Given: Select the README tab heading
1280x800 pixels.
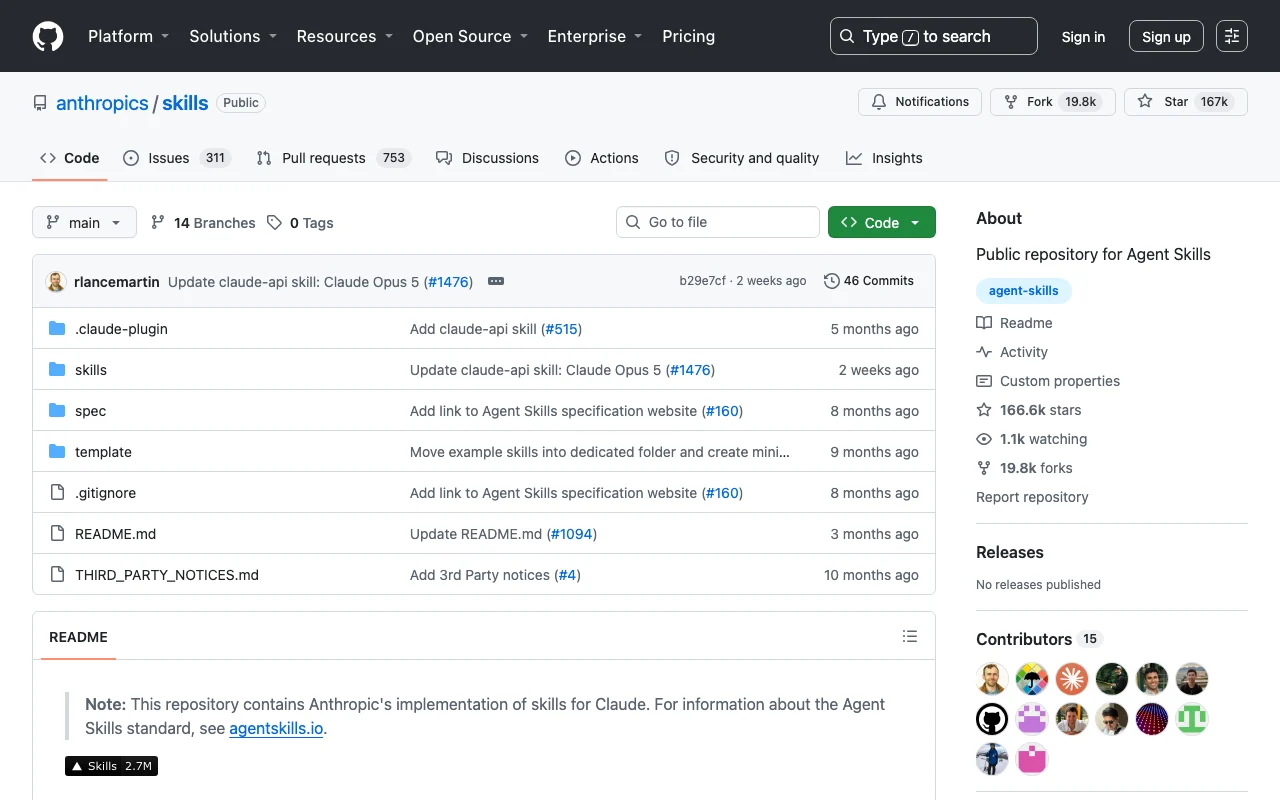Looking at the screenshot, I should (78, 637).
